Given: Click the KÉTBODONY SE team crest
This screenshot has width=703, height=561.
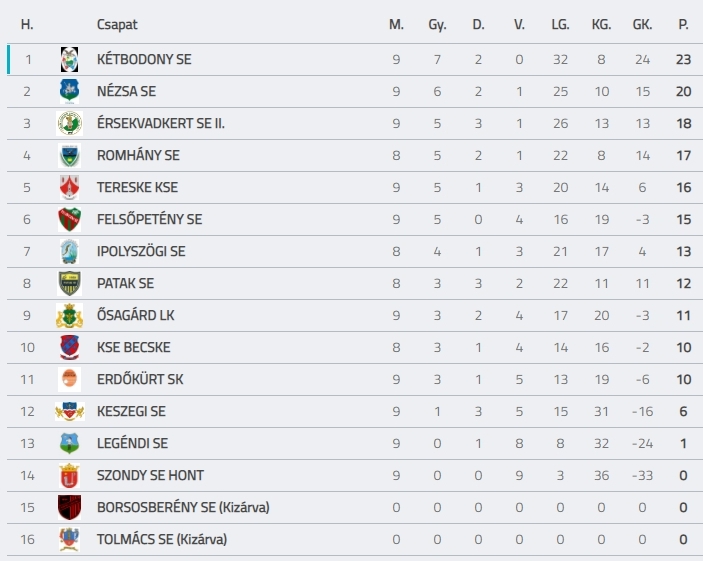Looking at the screenshot, I should [x=69, y=59].
